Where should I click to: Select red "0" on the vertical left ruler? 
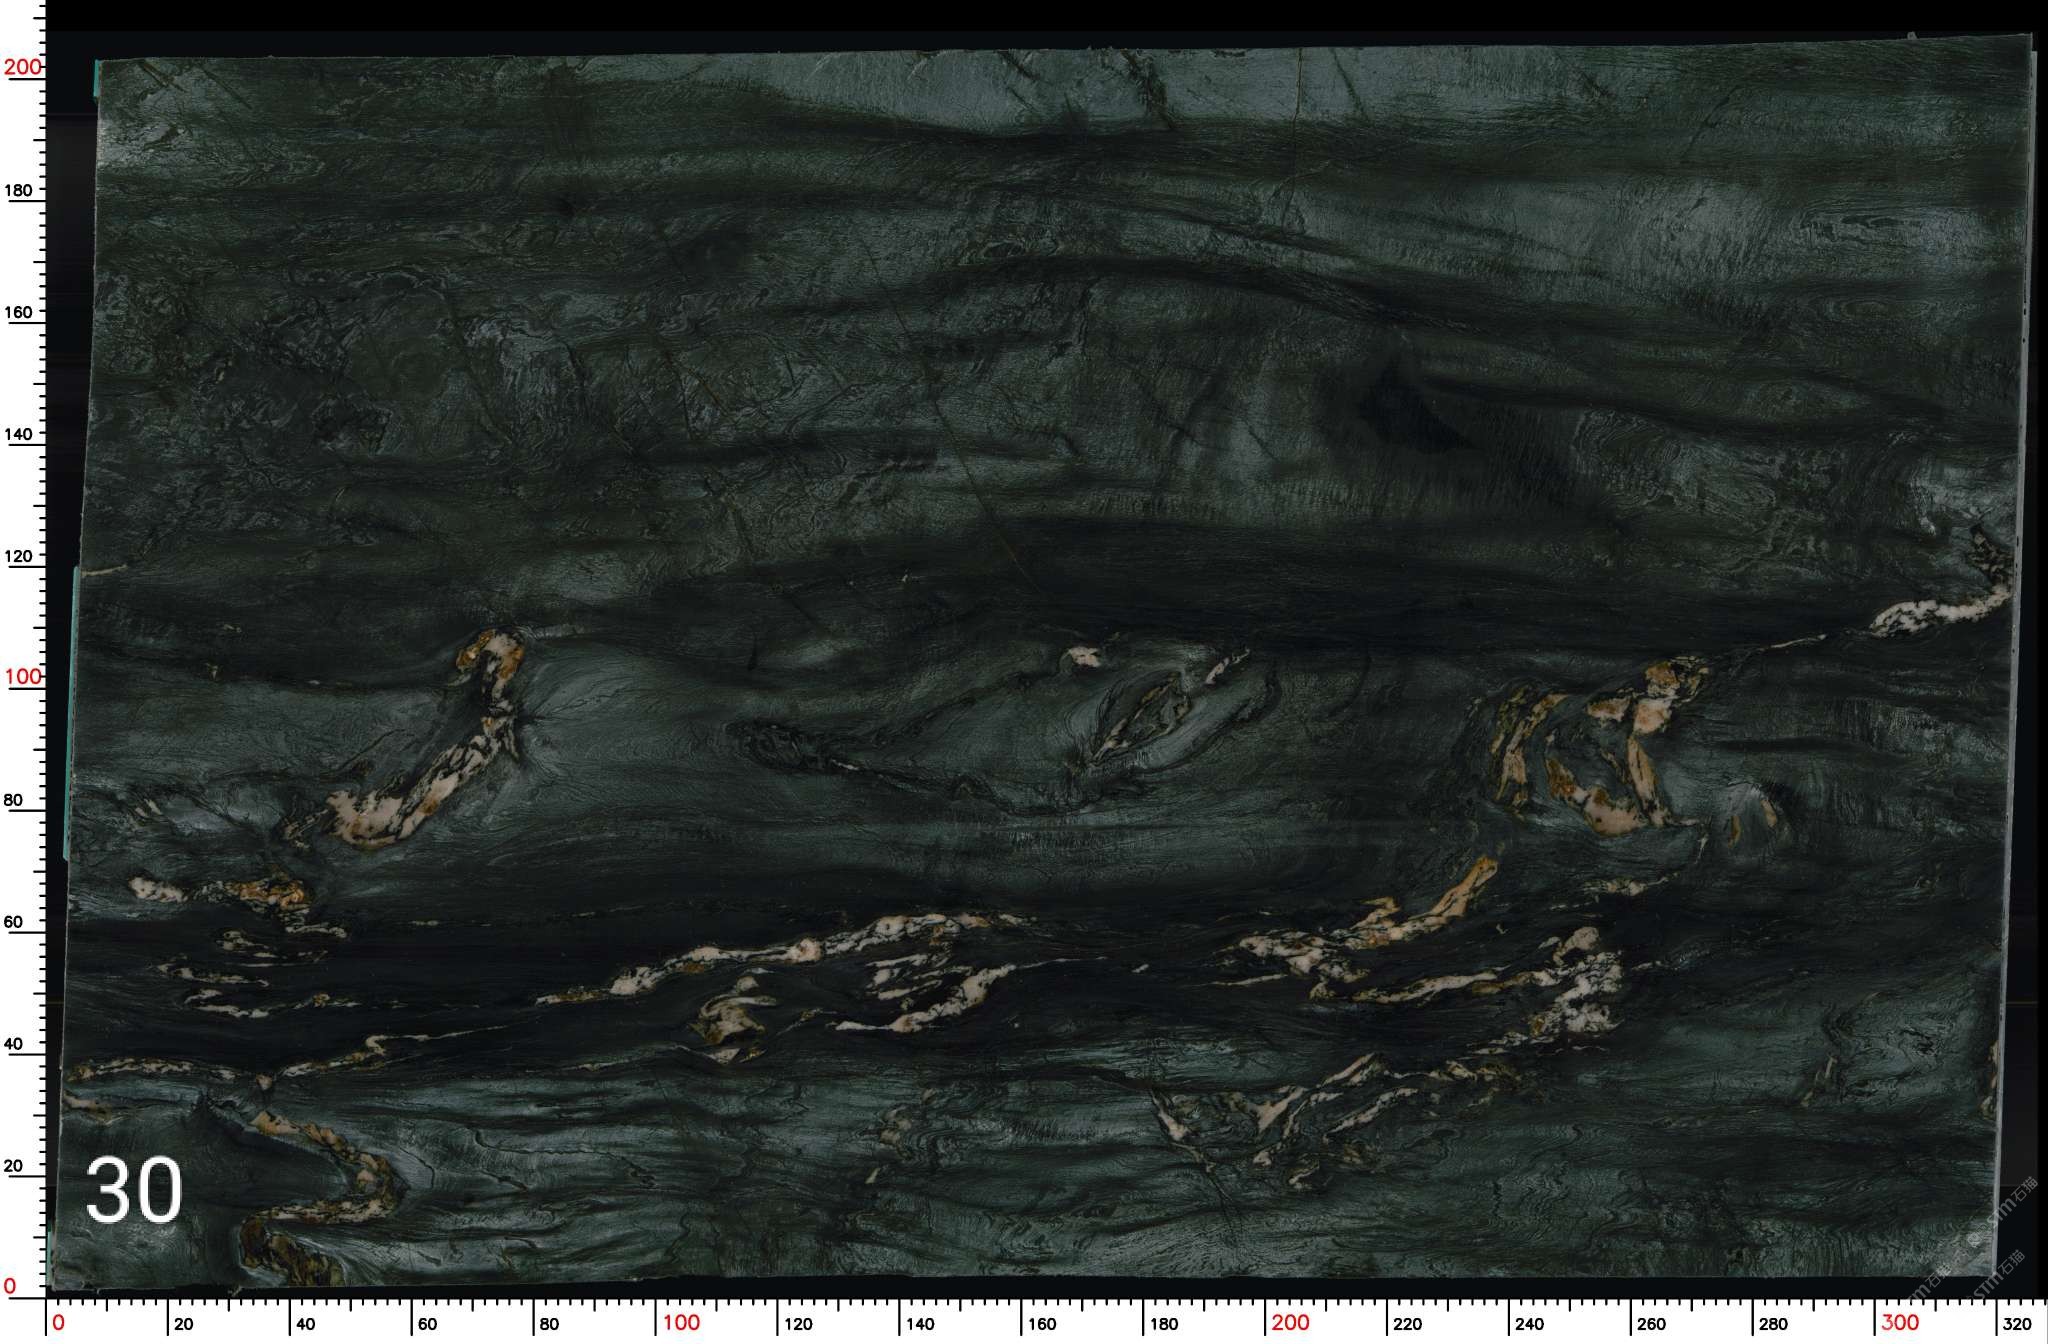[10, 1285]
